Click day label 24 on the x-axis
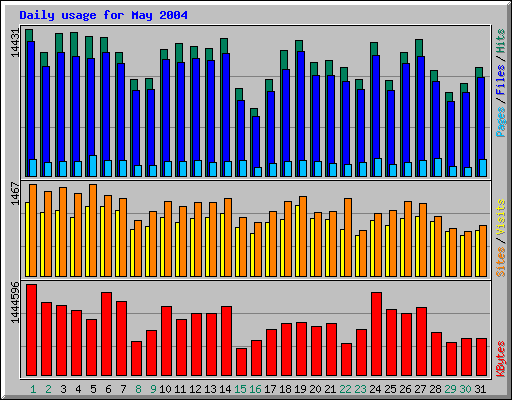Viewport: 512px width, 400px height. (375, 389)
